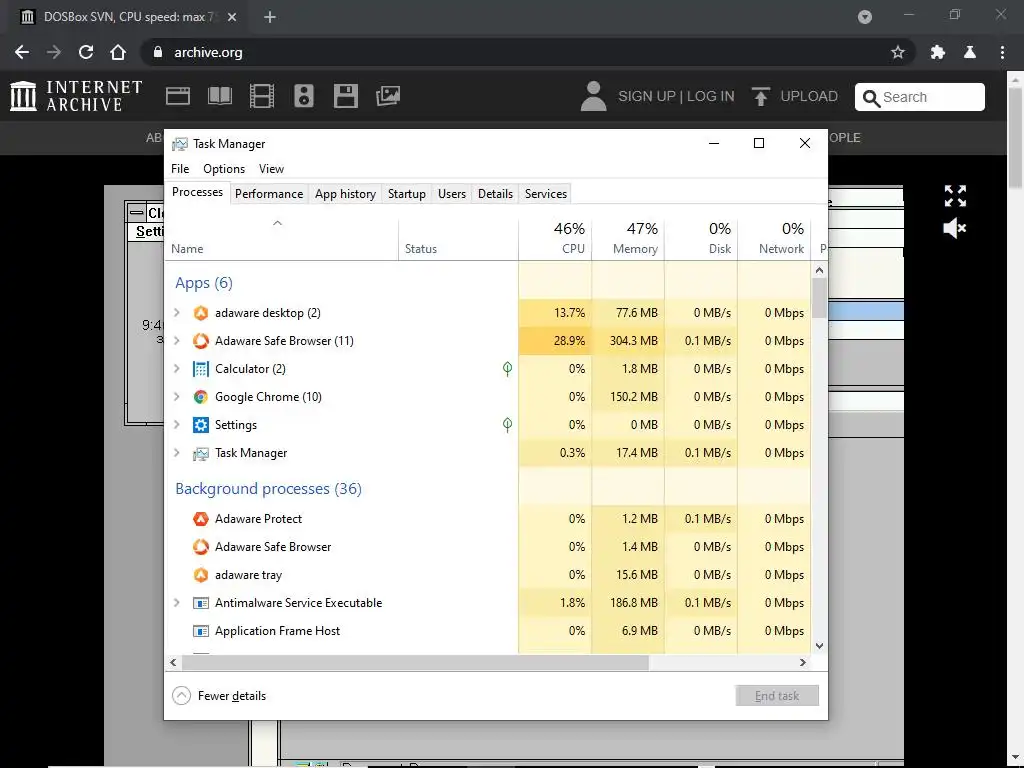Select adaware desktop app icon
The width and height of the screenshot is (1024, 768).
tap(200, 313)
